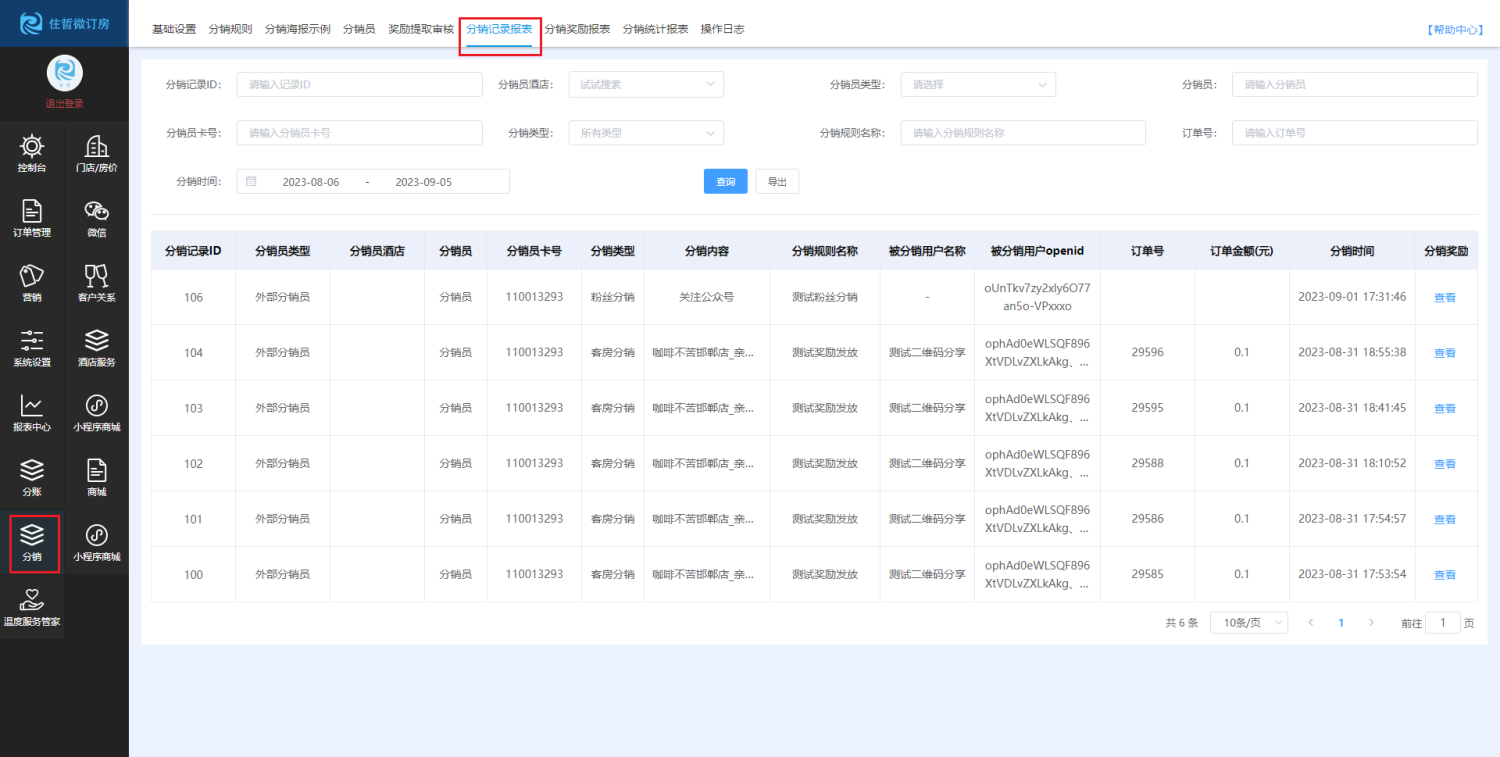
Task: Click 查看 for record 103
Action: pos(1445,409)
